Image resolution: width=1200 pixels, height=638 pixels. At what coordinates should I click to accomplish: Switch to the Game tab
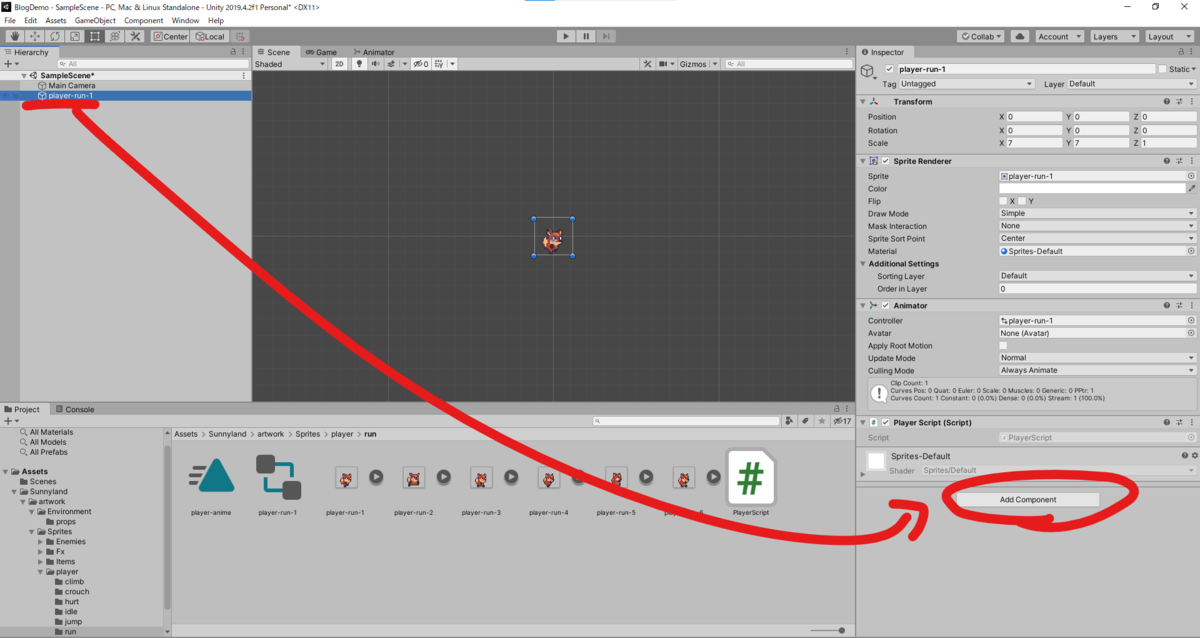point(321,52)
